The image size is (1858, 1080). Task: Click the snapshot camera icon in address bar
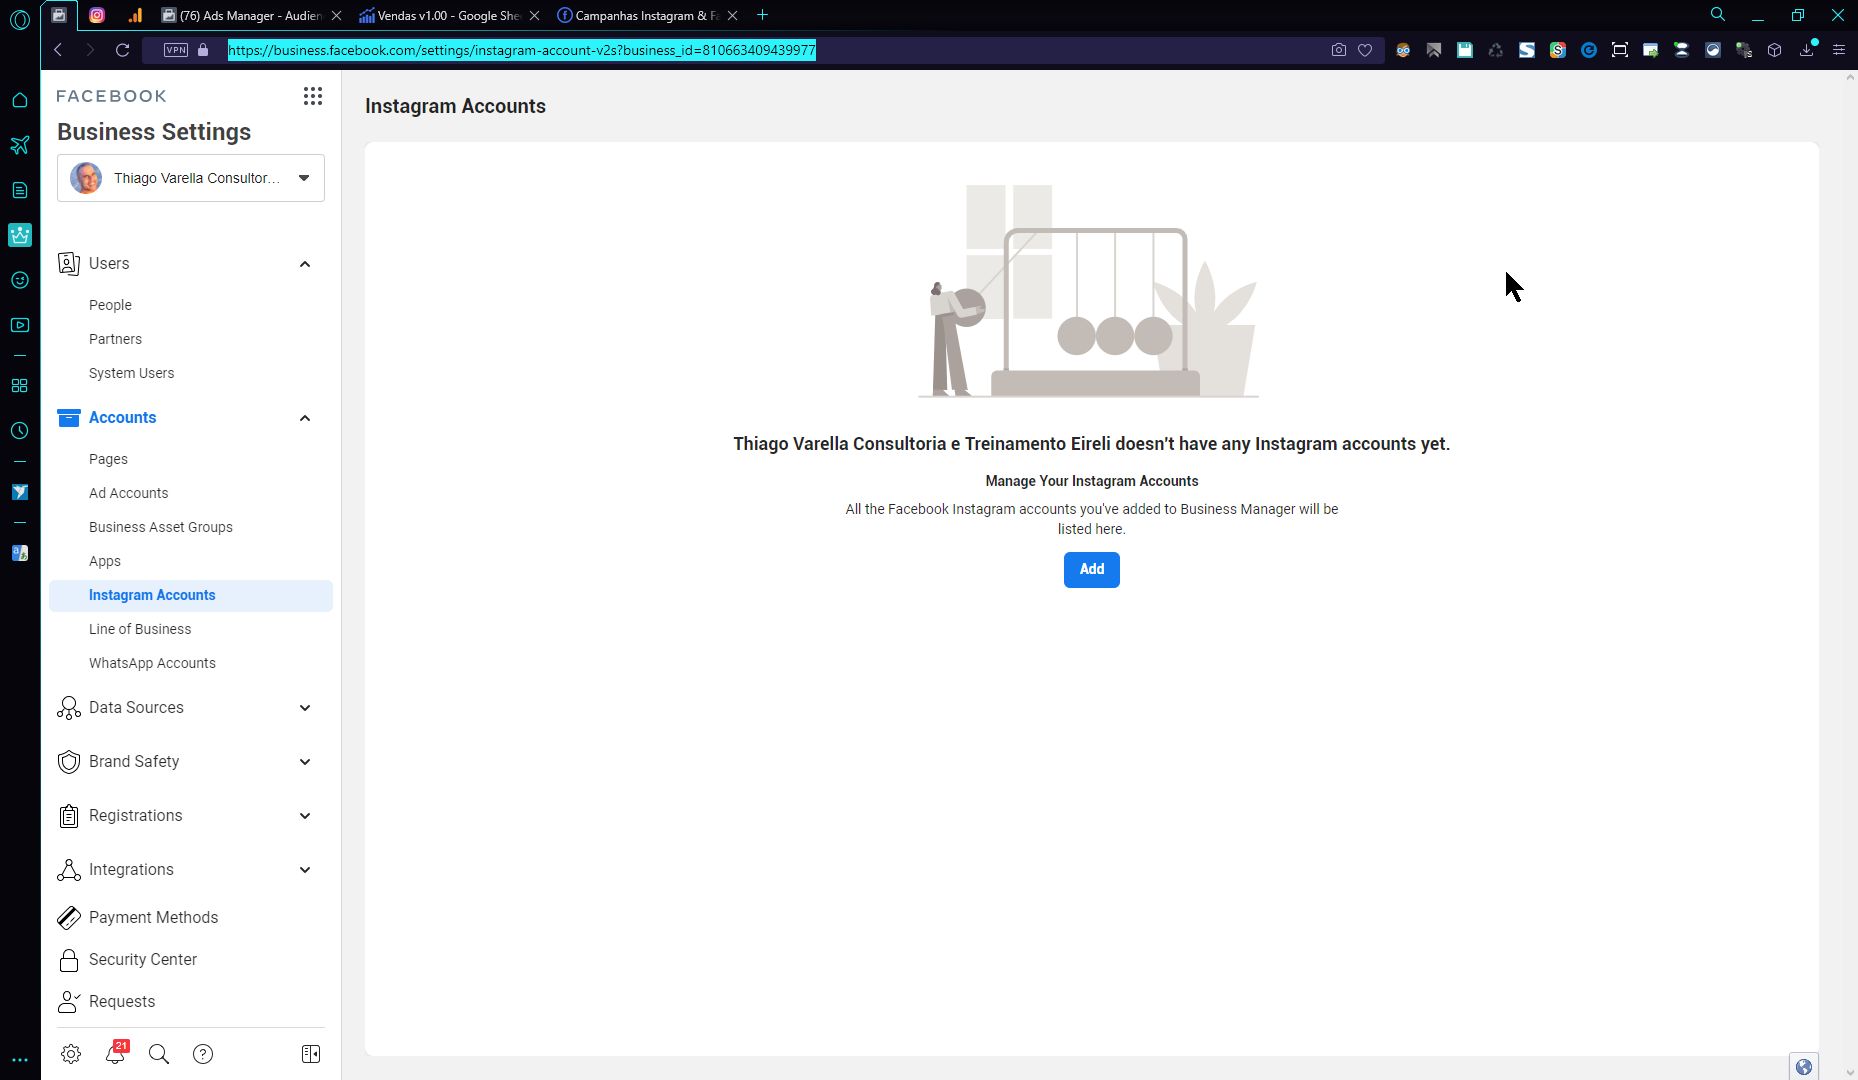pyautogui.click(x=1339, y=50)
